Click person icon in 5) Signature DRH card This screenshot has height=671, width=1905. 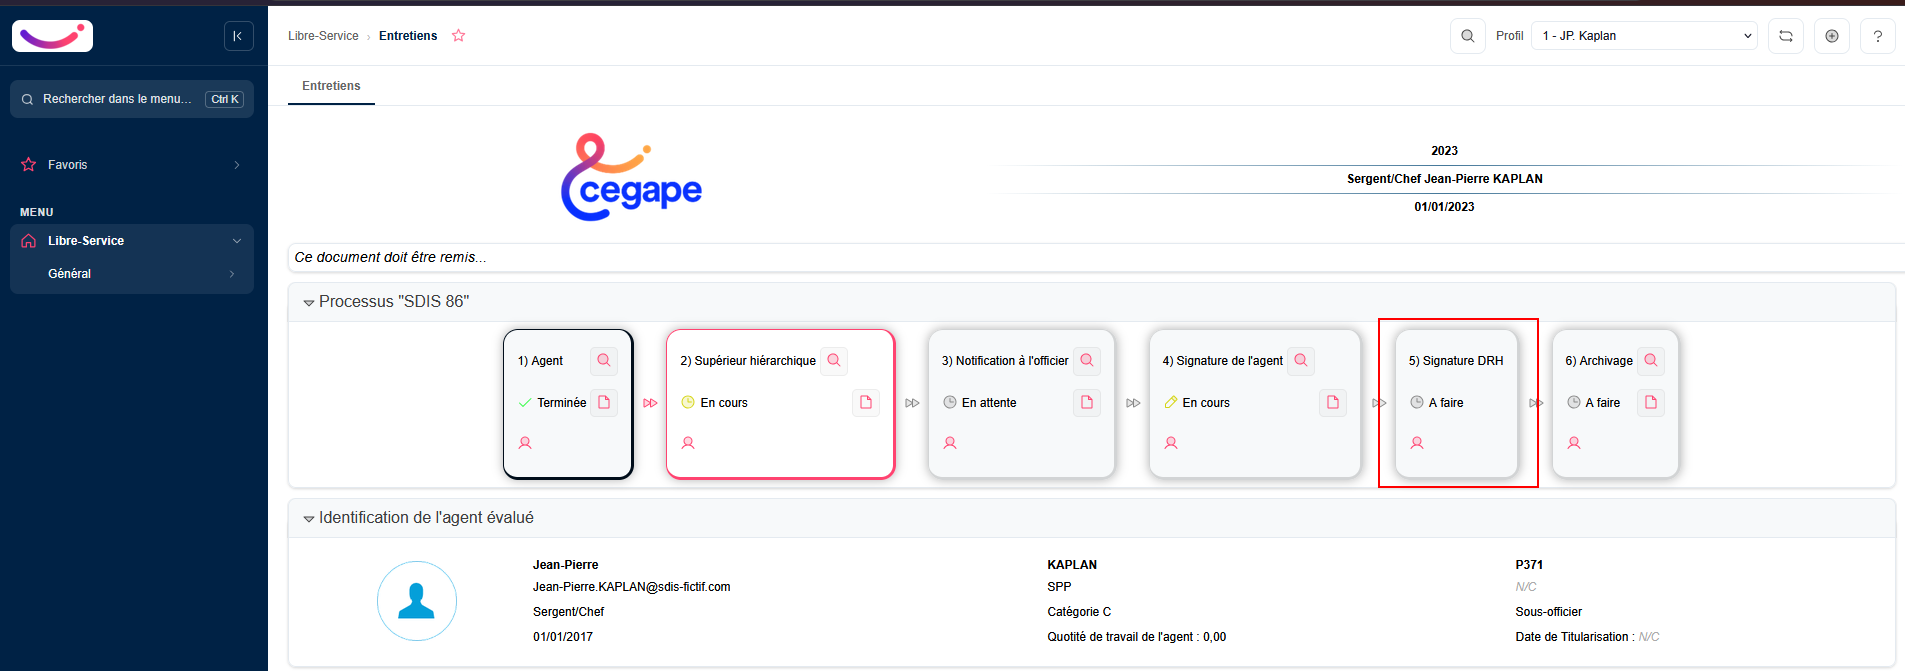tap(1417, 443)
